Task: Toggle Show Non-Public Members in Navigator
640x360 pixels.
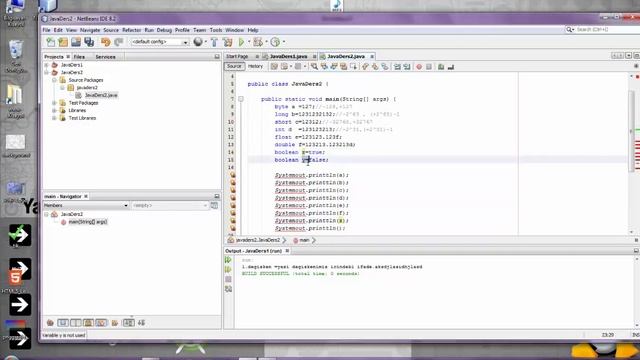Action: click(88, 323)
